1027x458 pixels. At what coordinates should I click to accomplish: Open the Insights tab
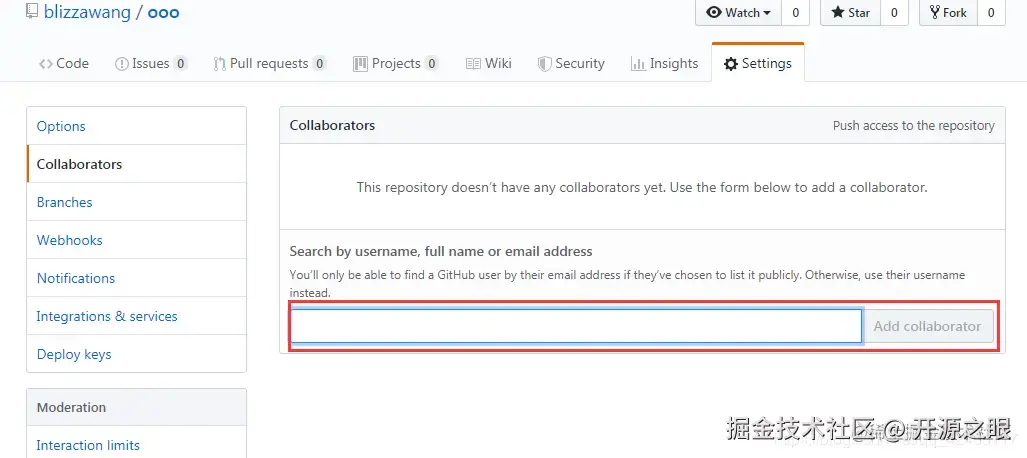pos(664,64)
